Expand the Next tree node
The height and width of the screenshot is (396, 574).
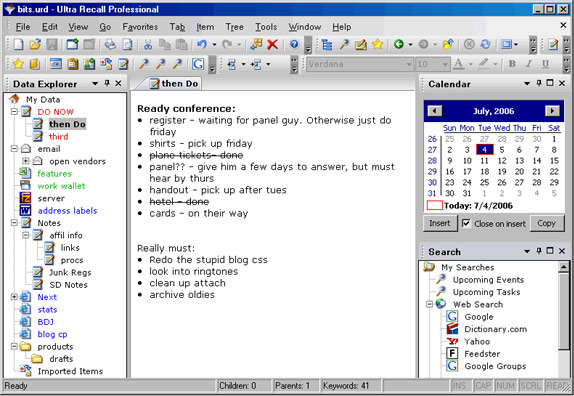tap(14, 297)
